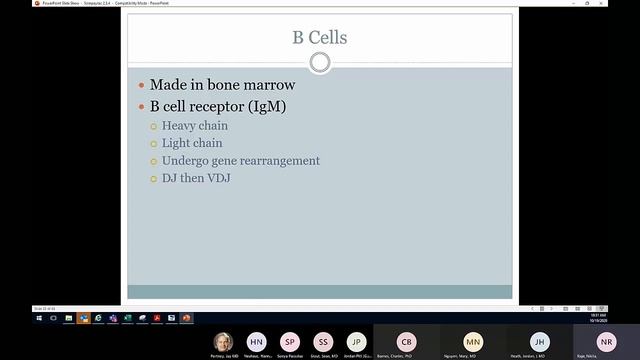Viewport: 640px width, 360px height.
Task: Select participant with the photo avatar
Action: pyautogui.click(x=223, y=342)
